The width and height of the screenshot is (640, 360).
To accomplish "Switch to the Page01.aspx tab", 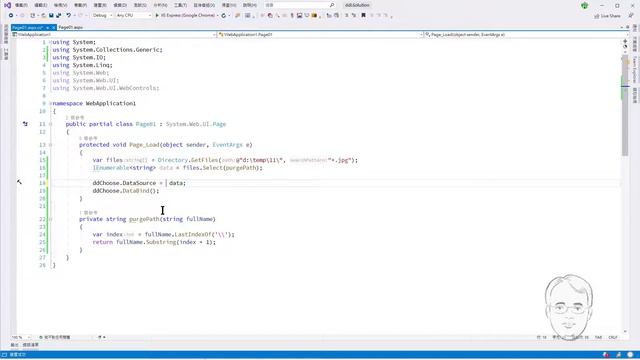I will click(71, 27).
